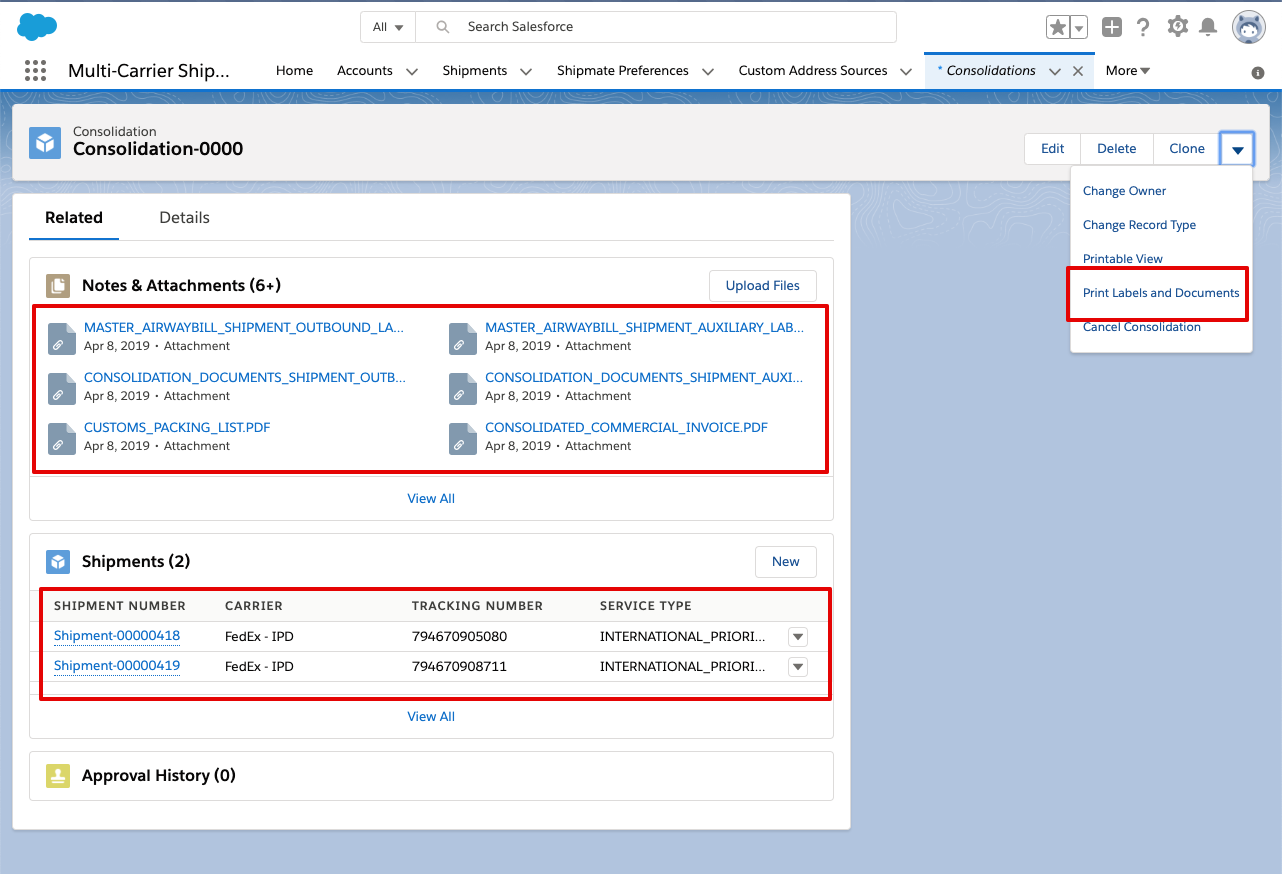Screen dimensions: 1282x874
Task: Click the Notes & Attachments section icon
Action: coord(58,285)
